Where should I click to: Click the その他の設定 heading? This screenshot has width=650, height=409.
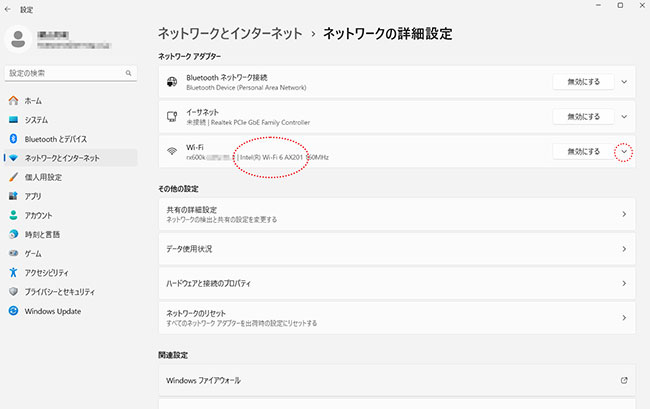pos(178,189)
